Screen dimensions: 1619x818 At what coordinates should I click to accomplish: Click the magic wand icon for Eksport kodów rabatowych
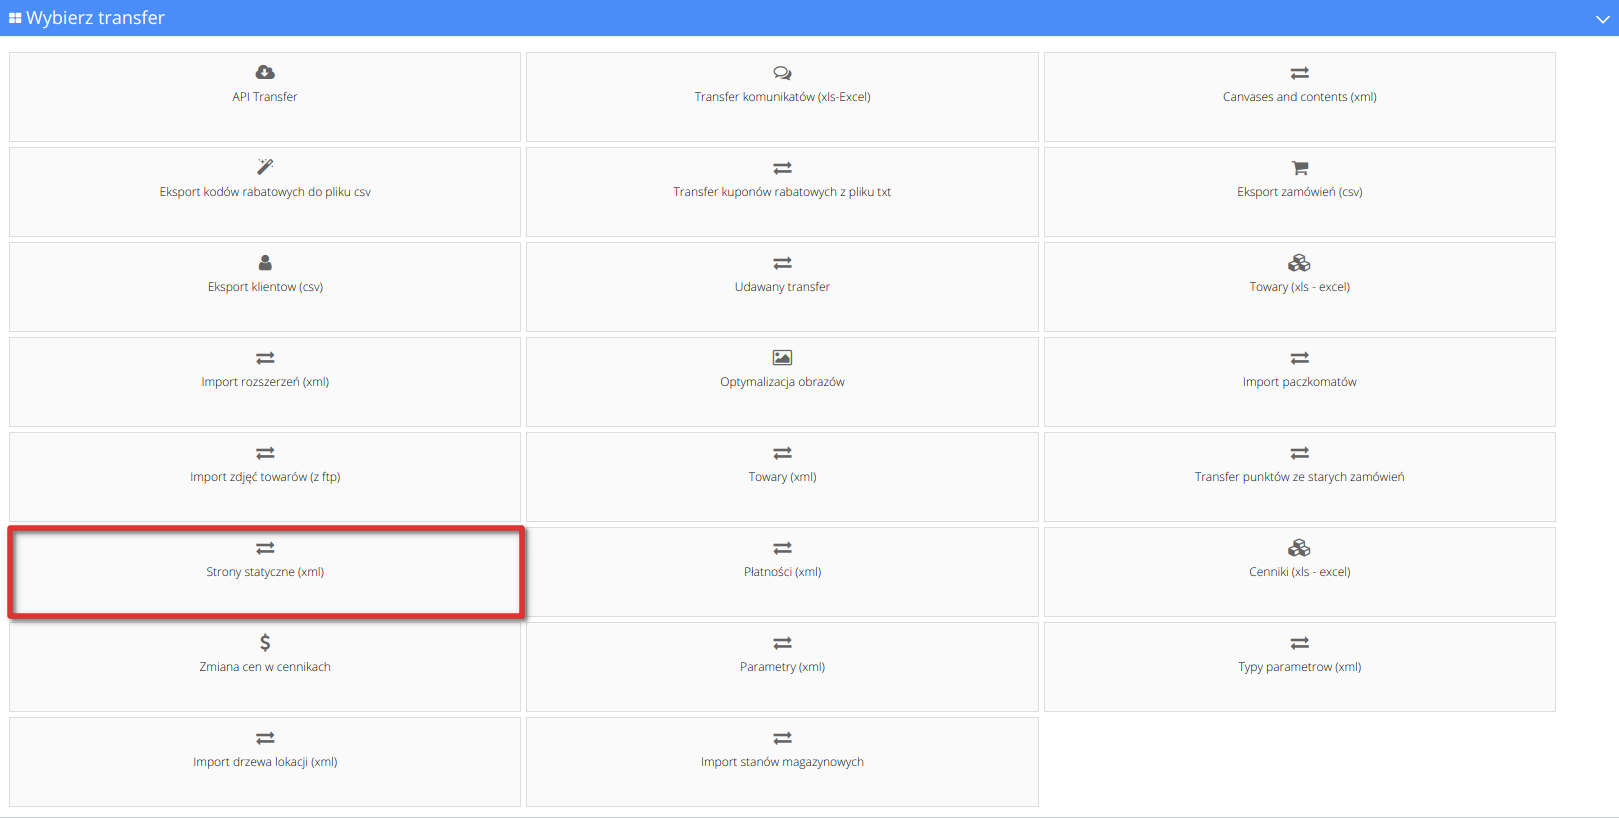(x=265, y=167)
